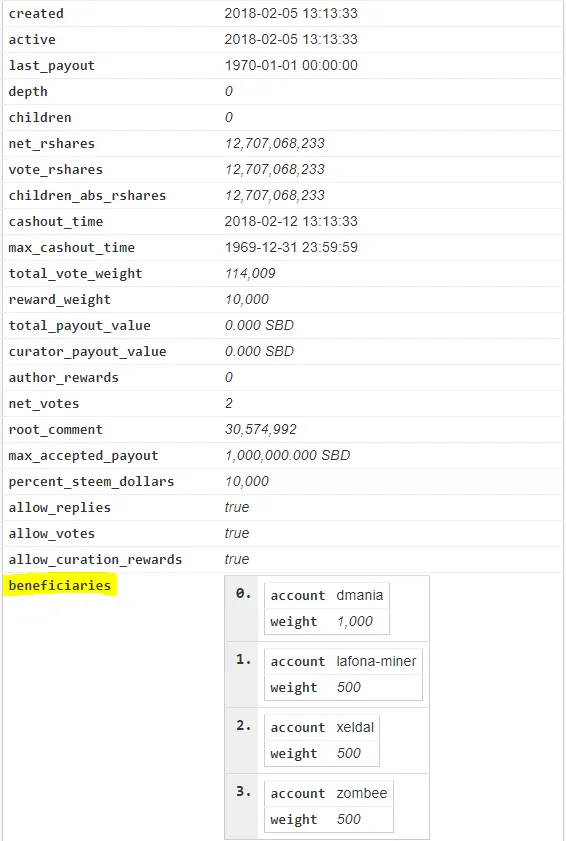Click the 'curator_payout_value' label
Viewport: 566px width, 841px height.
click(87, 352)
